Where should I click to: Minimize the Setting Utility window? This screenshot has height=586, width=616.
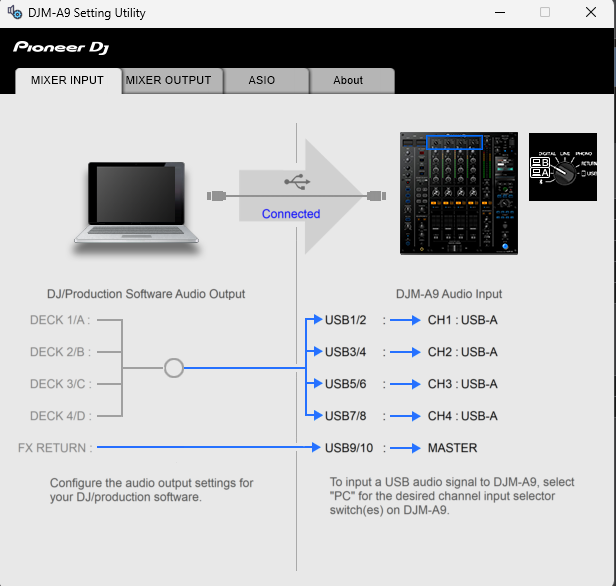point(500,13)
